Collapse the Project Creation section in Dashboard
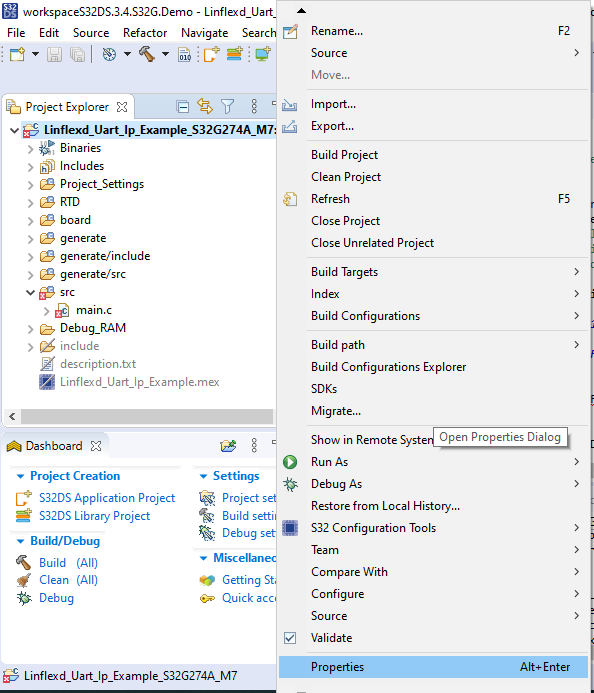 coord(20,476)
